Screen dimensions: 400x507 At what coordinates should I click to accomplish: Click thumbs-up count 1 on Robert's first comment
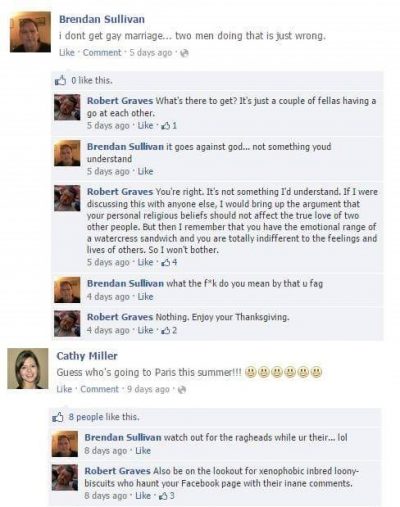pos(169,126)
